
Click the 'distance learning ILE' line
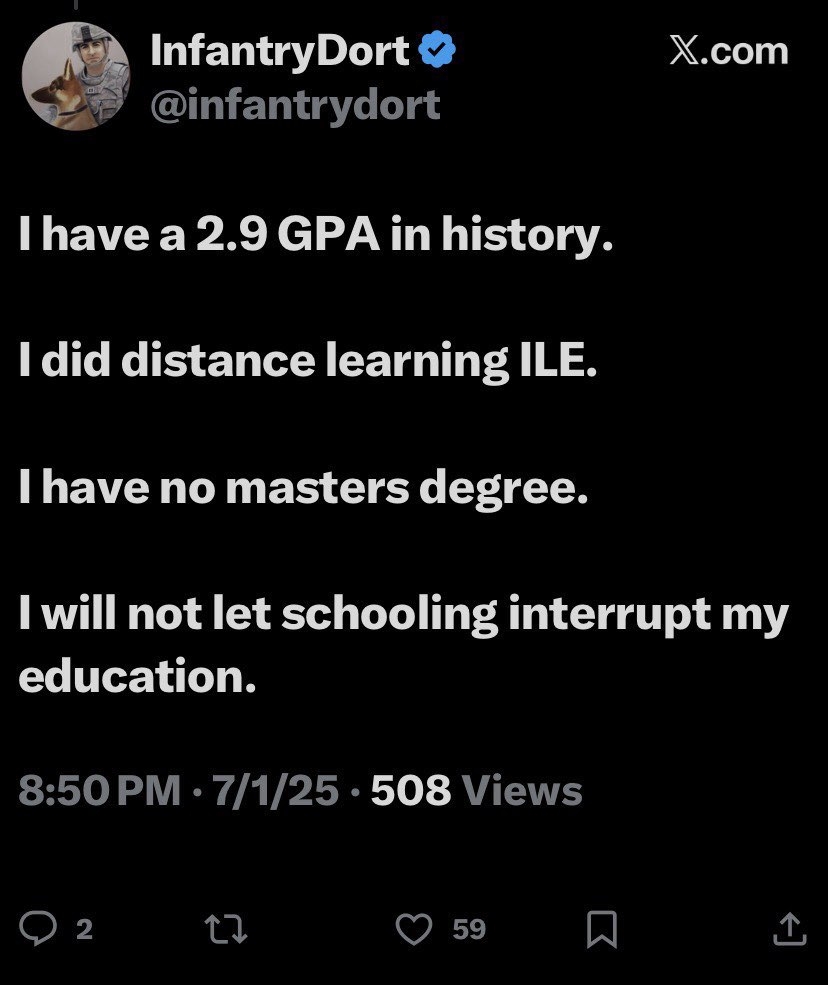(307, 362)
